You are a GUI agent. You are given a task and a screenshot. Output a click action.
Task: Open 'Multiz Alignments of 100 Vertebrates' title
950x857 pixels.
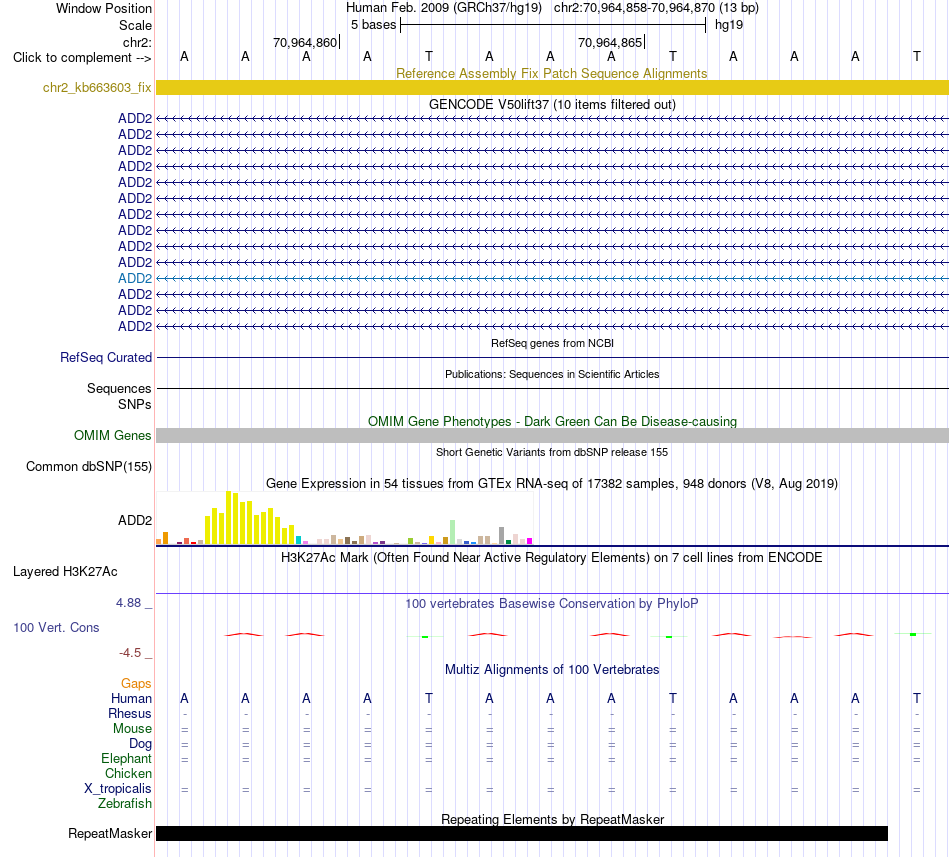[x=552, y=669]
